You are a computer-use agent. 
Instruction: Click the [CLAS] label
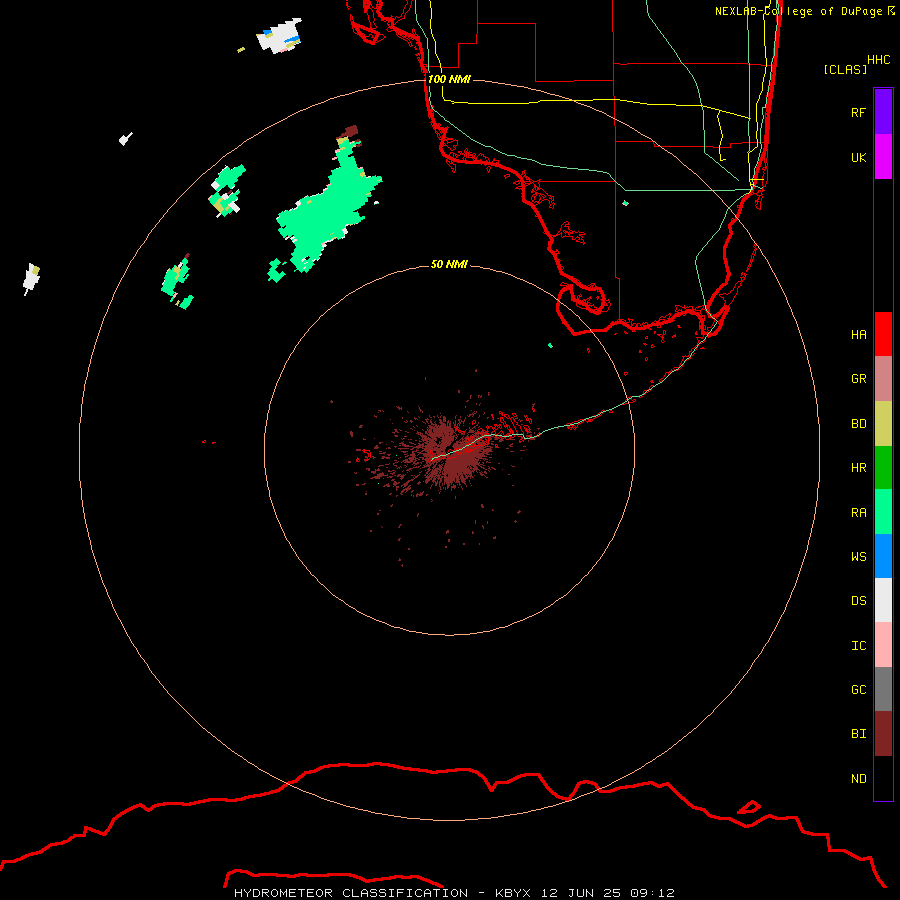tap(845, 69)
